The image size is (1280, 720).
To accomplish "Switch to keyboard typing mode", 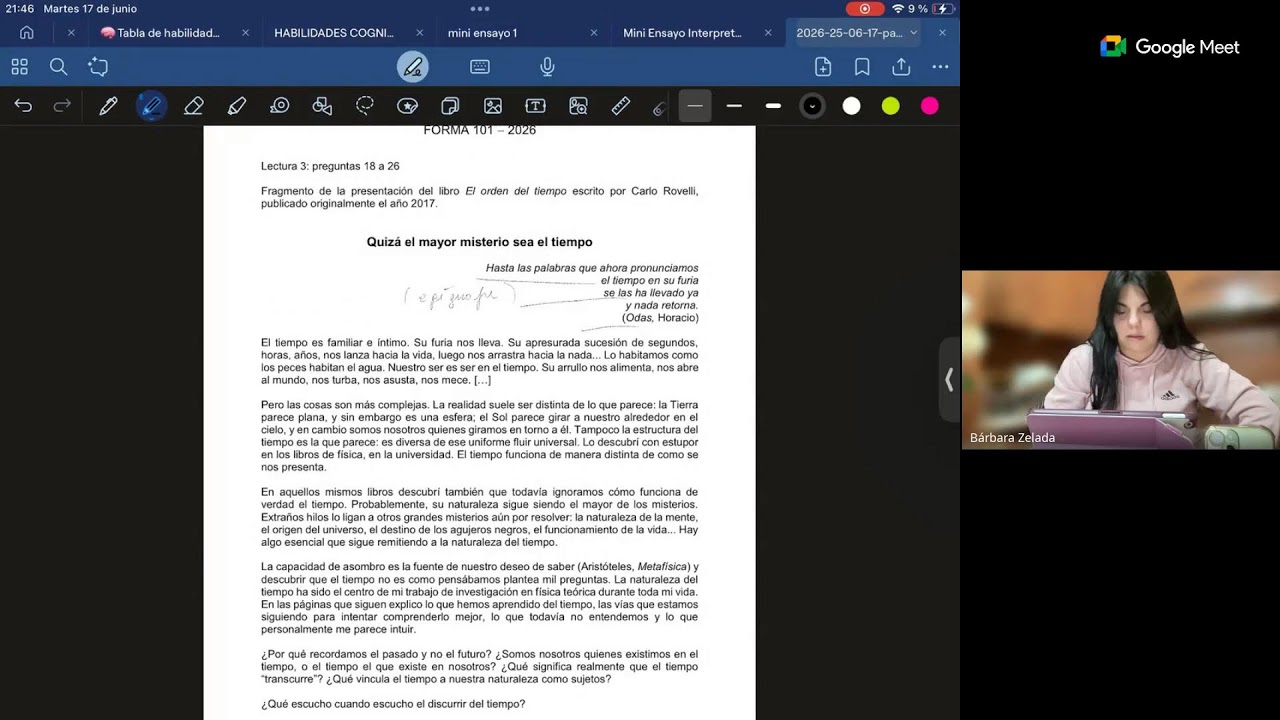I will 480,67.
